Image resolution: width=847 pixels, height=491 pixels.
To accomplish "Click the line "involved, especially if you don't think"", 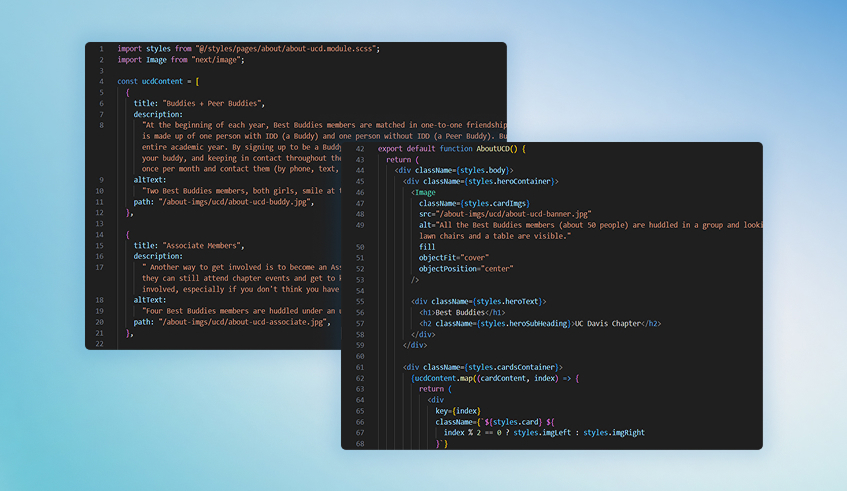I will (x=241, y=290).
